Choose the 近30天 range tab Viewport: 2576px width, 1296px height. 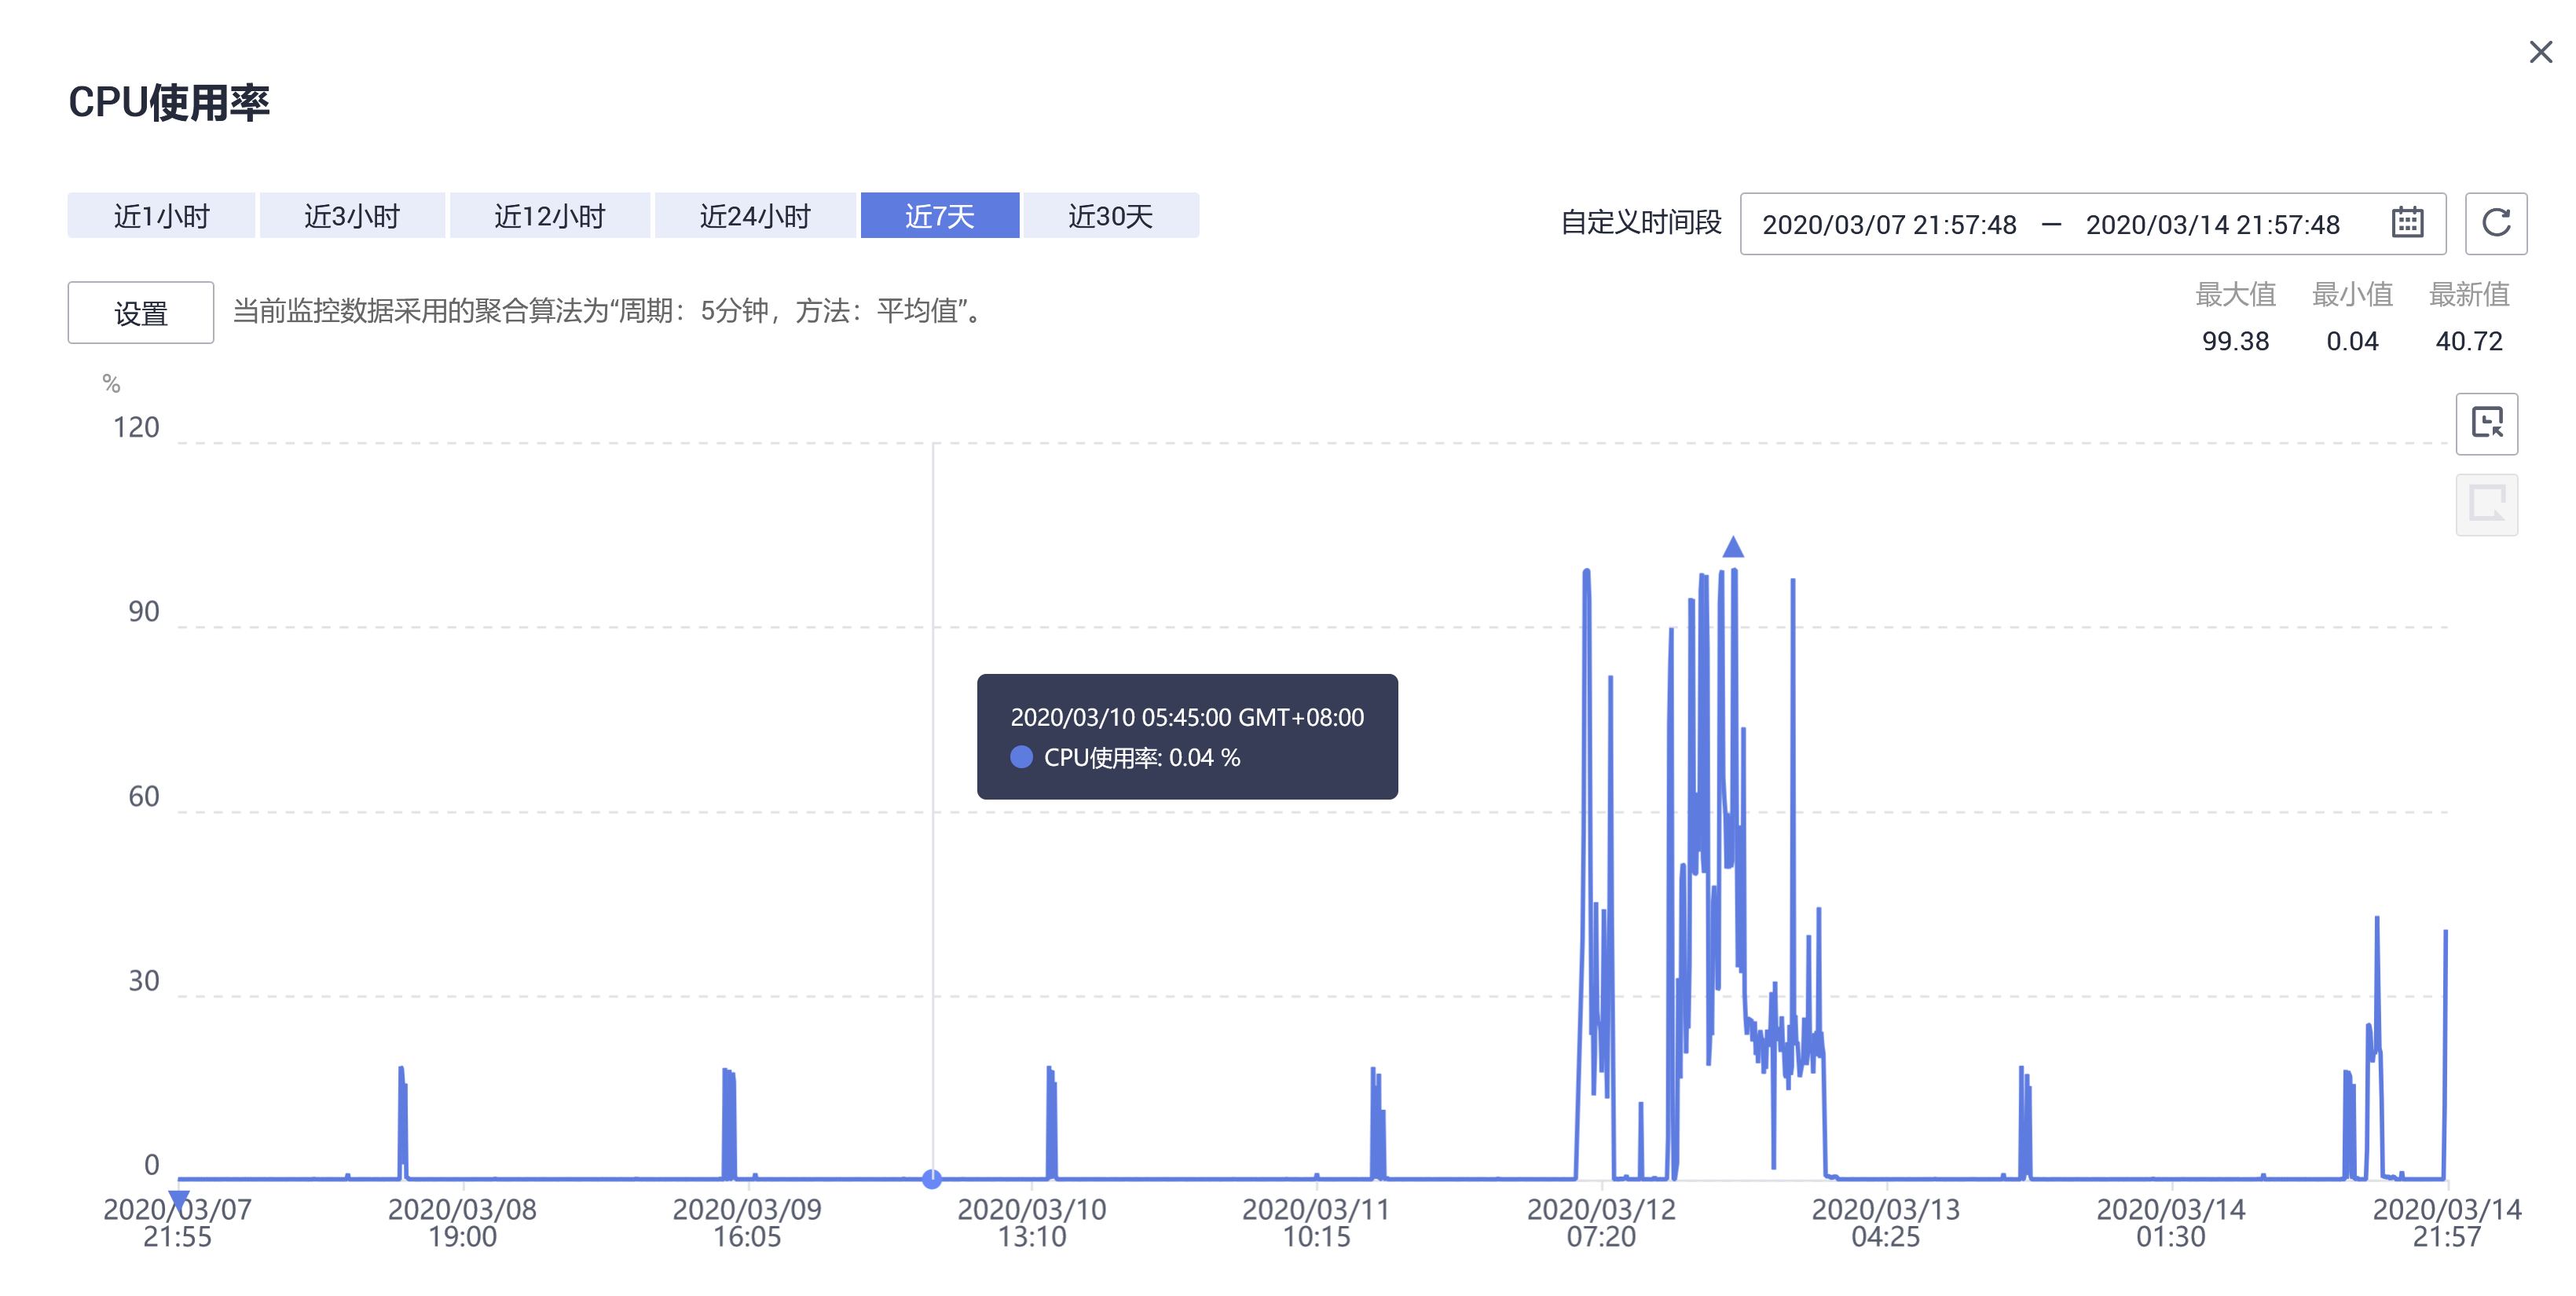[1111, 216]
